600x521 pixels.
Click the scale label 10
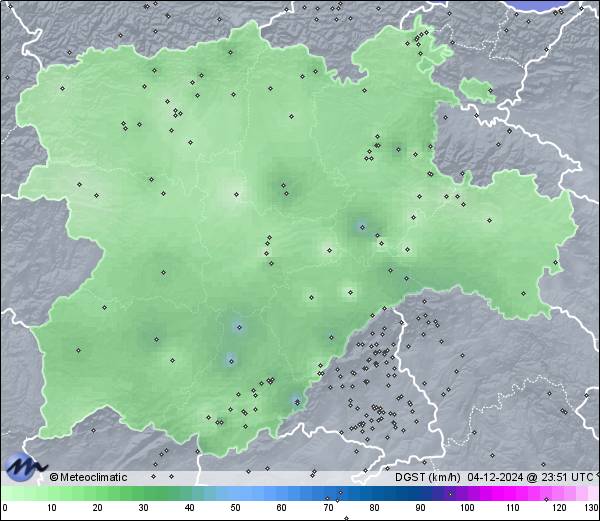(52, 508)
